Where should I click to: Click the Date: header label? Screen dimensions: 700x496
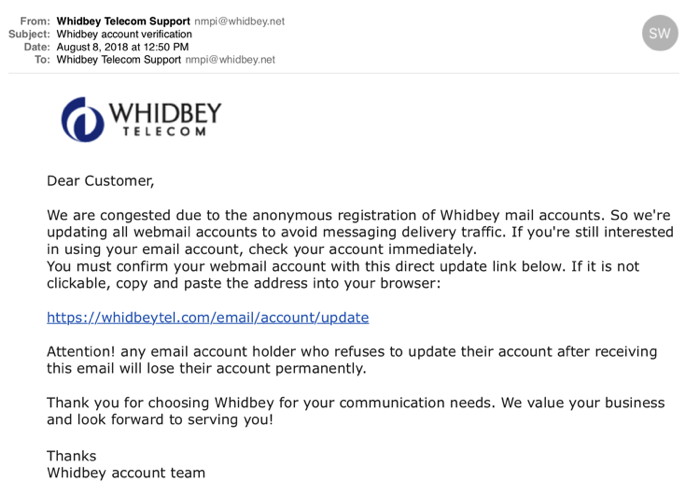coord(36,46)
